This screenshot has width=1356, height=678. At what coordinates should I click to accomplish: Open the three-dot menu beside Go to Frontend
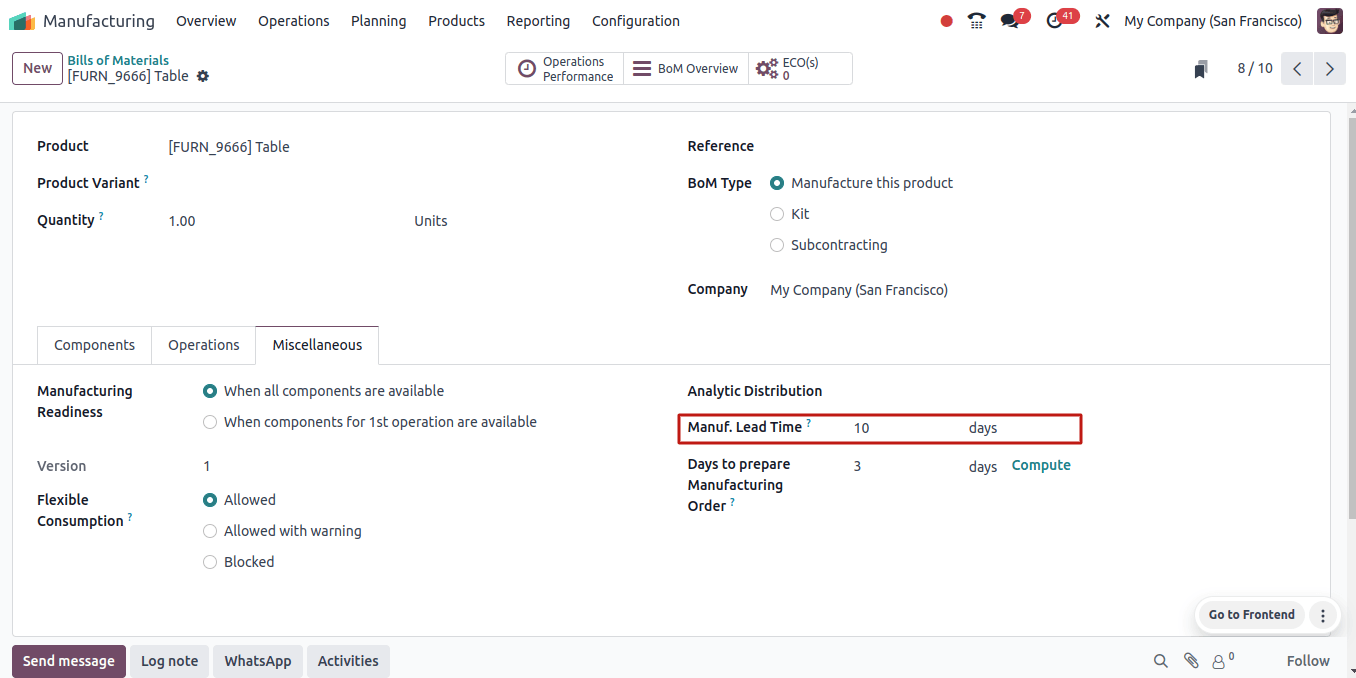[1323, 616]
